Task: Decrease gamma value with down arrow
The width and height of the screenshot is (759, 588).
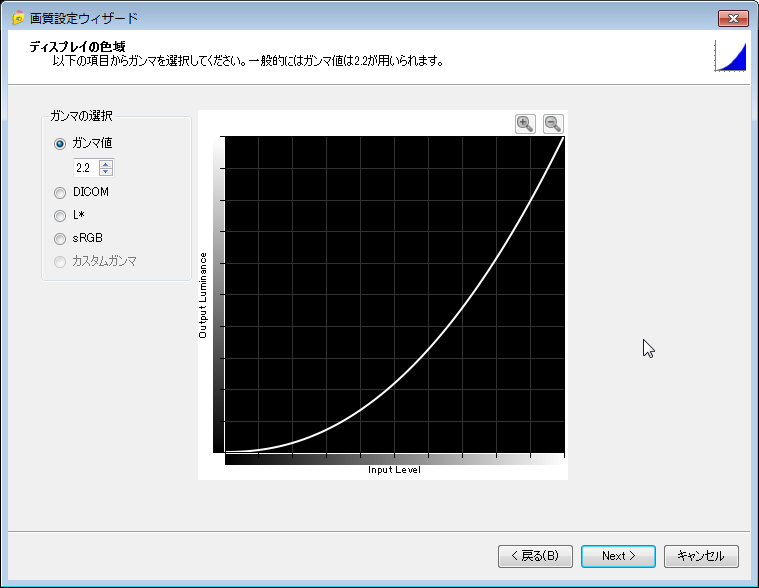Action: pos(106,172)
